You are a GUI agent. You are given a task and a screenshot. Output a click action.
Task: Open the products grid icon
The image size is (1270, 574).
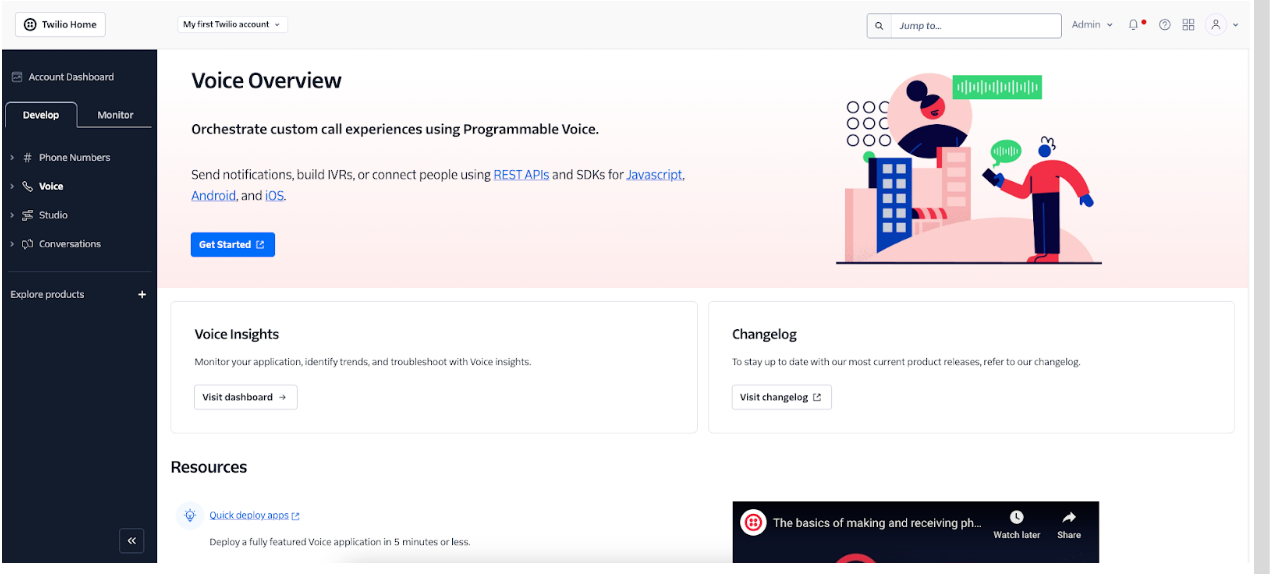(x=1188, y=25)
